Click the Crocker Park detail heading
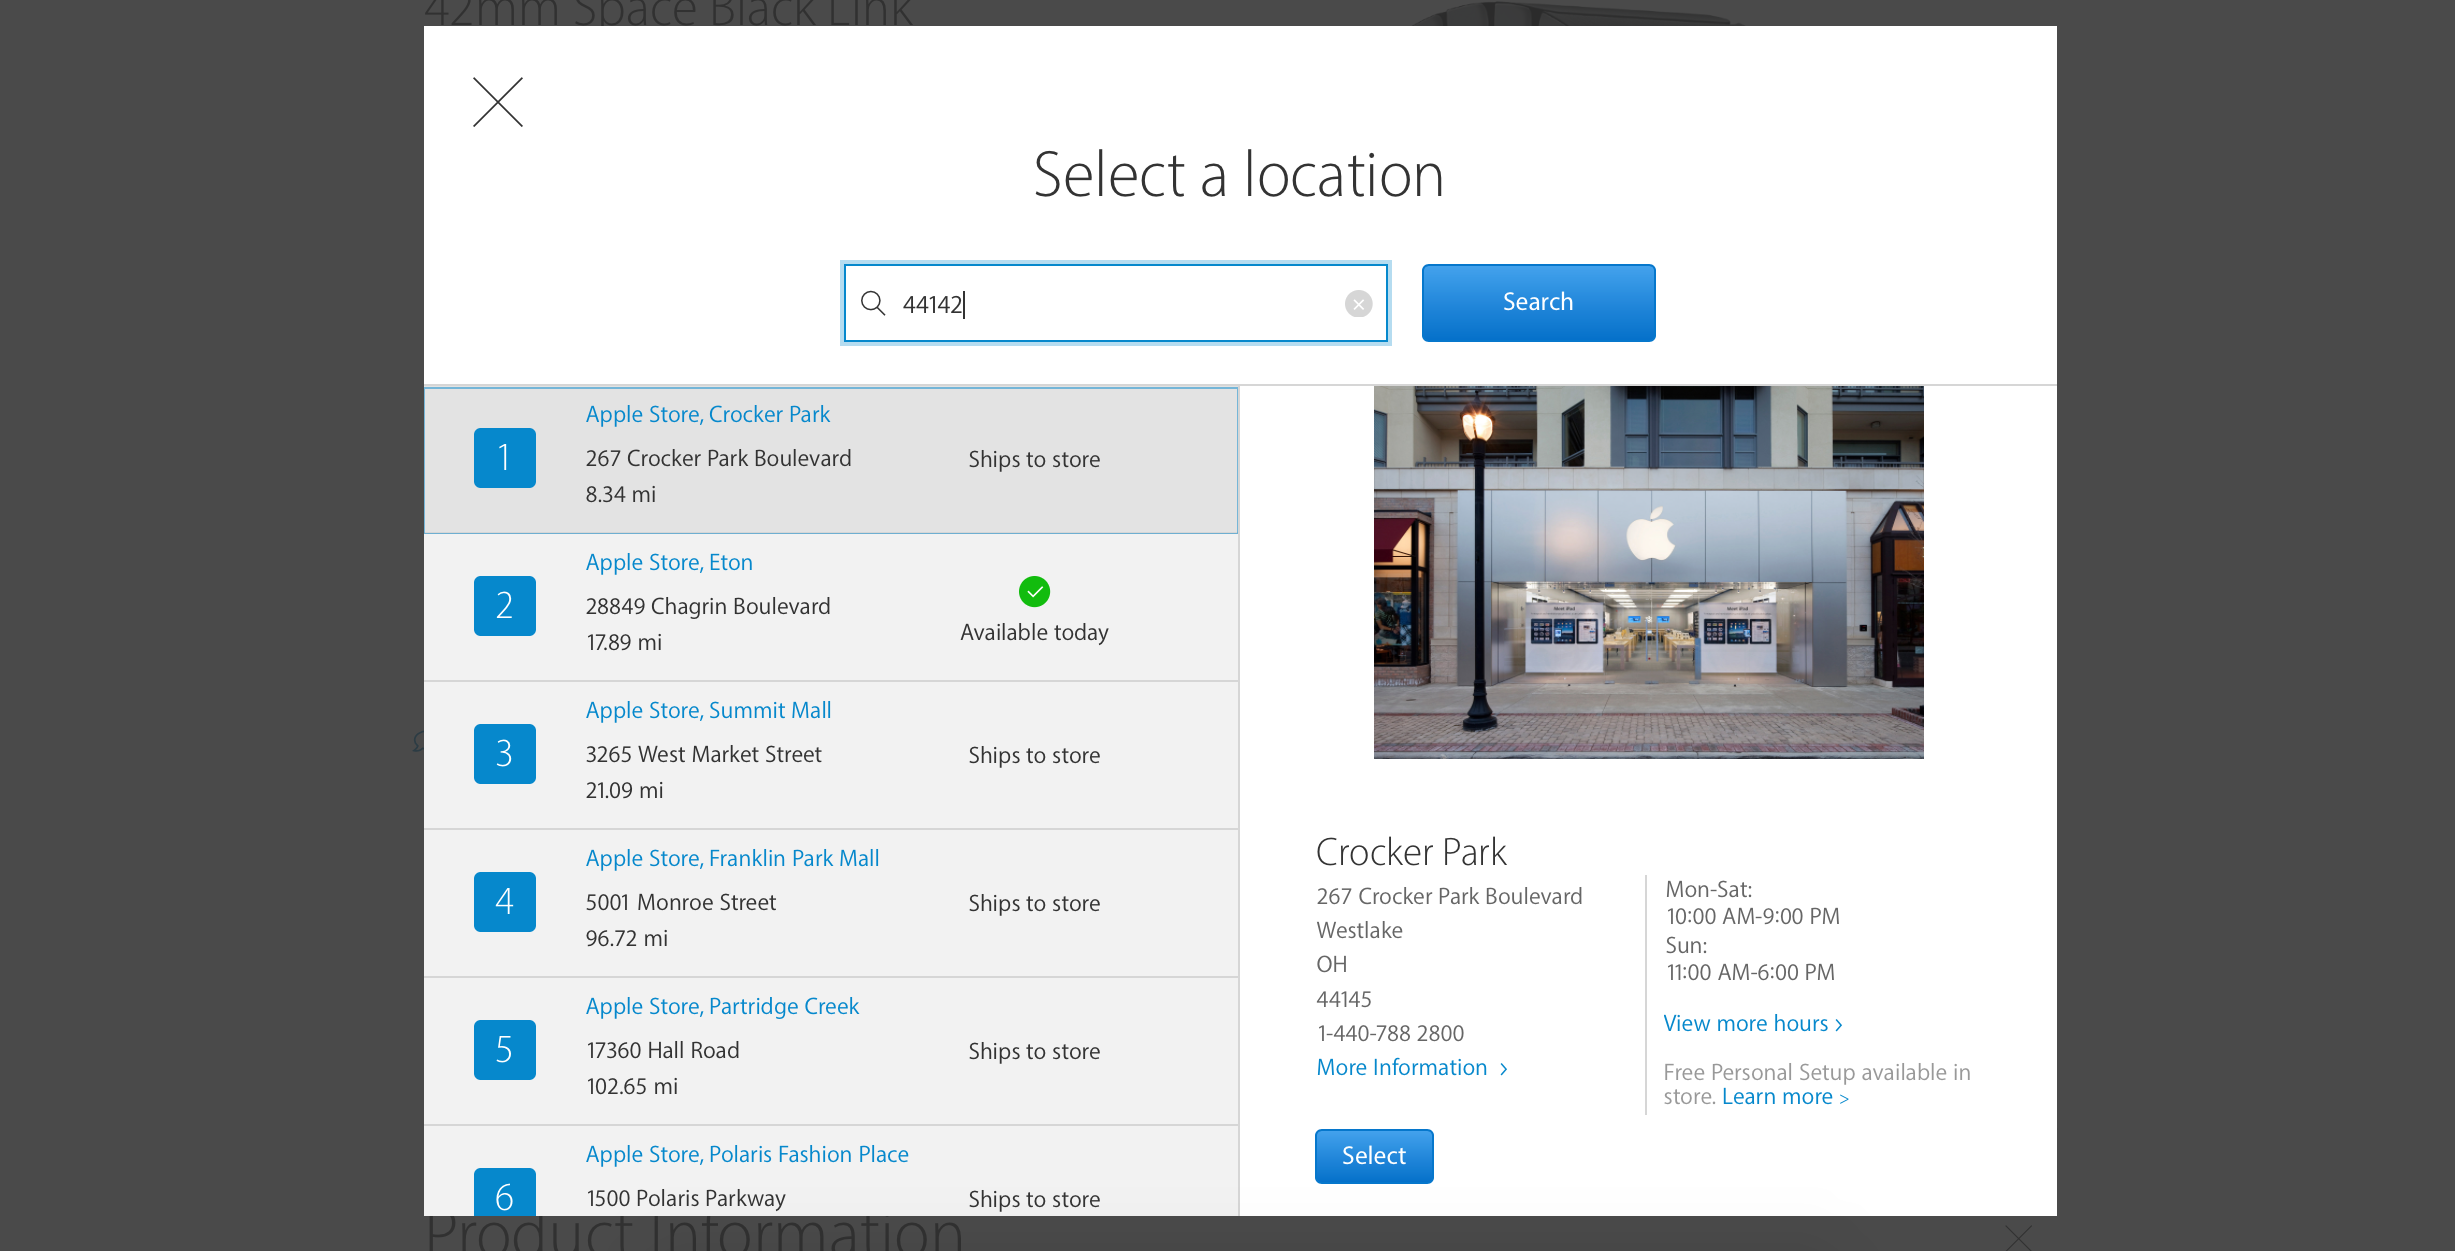Screen dimensions: 2455x1251 1411,852
